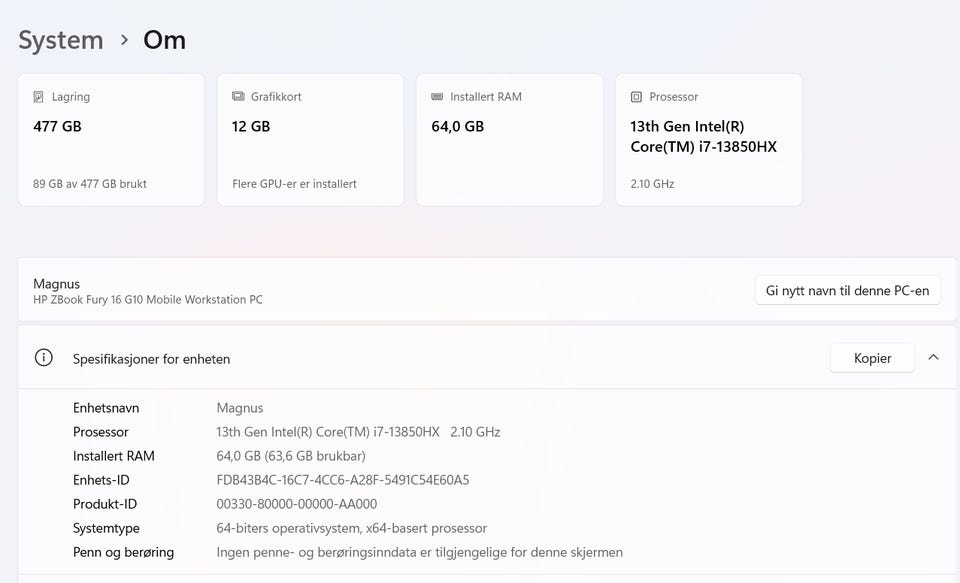Open the Prosessor i7-13850HX card
Viewport: 960px width, 583px height.
(x=708, y=140)
